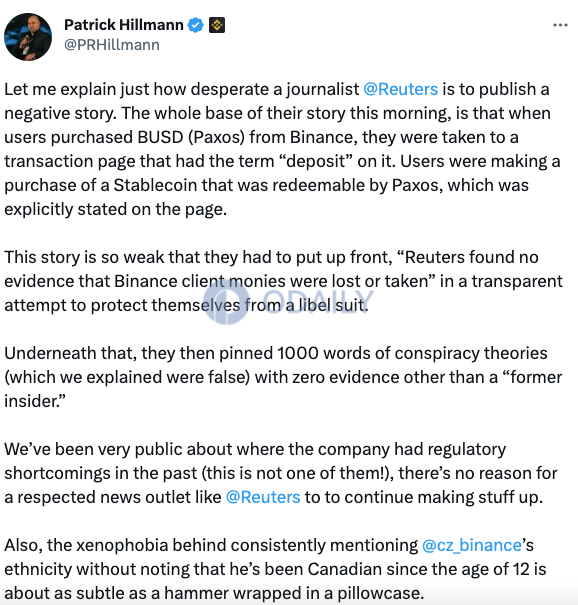Open Patrick Hillmann's profile avatar
The height and width of the screenshot is (605, 578).
pos(28,37)
